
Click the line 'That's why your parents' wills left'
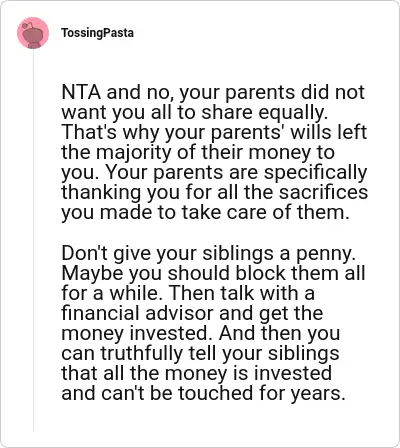click(x=214, y=132)
